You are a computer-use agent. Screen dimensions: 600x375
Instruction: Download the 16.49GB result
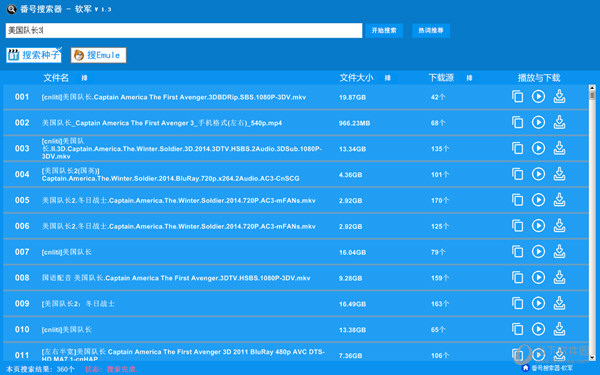[559, 303]
